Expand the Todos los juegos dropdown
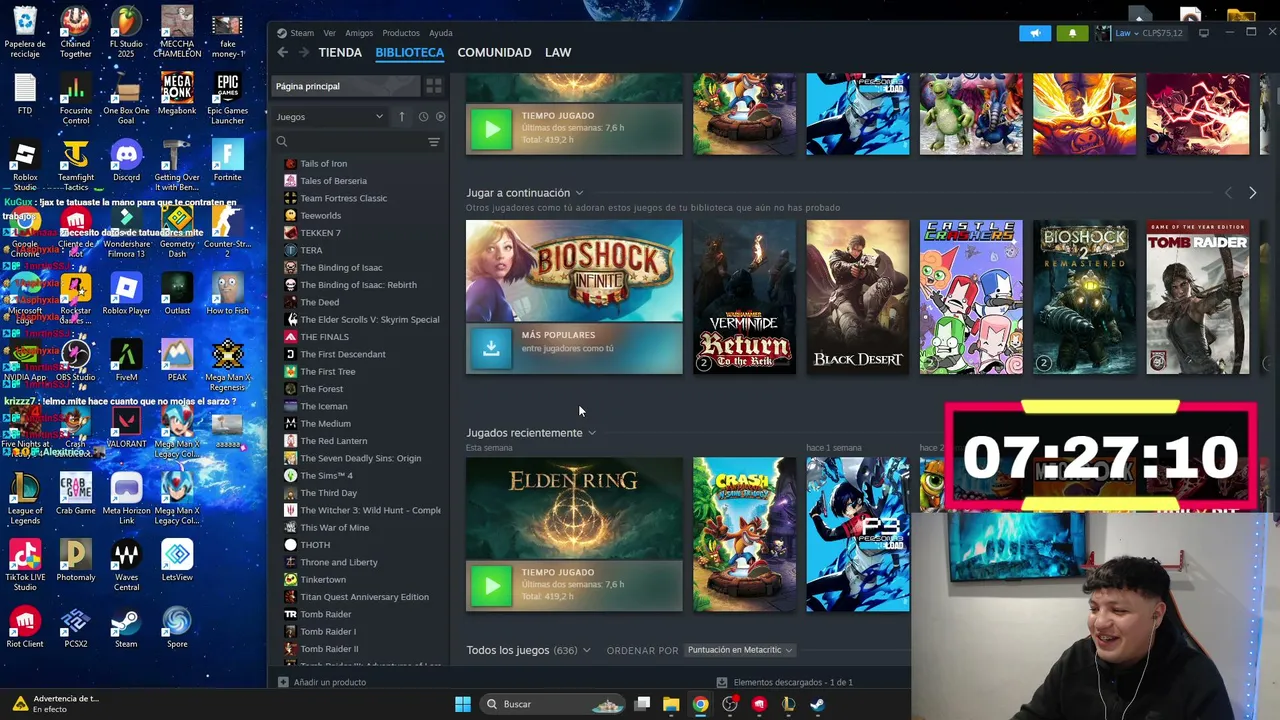This screenshot has height=720, width=1280. coord(586,650)
